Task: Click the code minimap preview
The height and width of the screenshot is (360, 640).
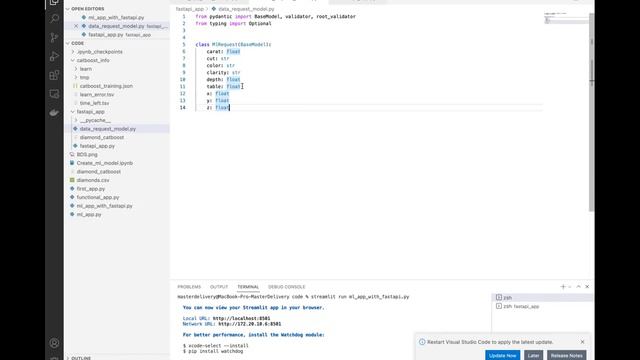Action: tap(566, 18)
